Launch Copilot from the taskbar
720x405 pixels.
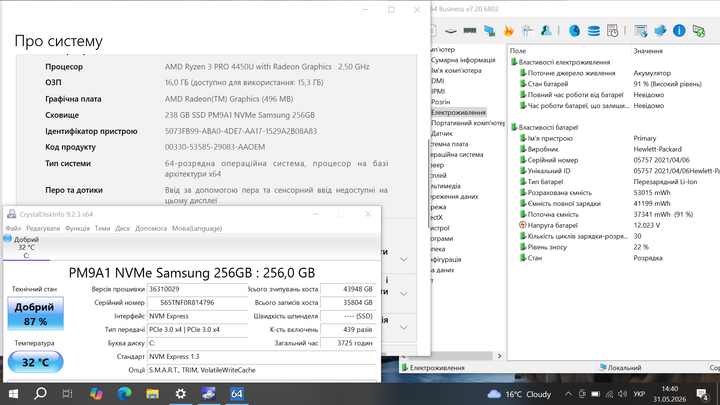click(x=96, y=394)
